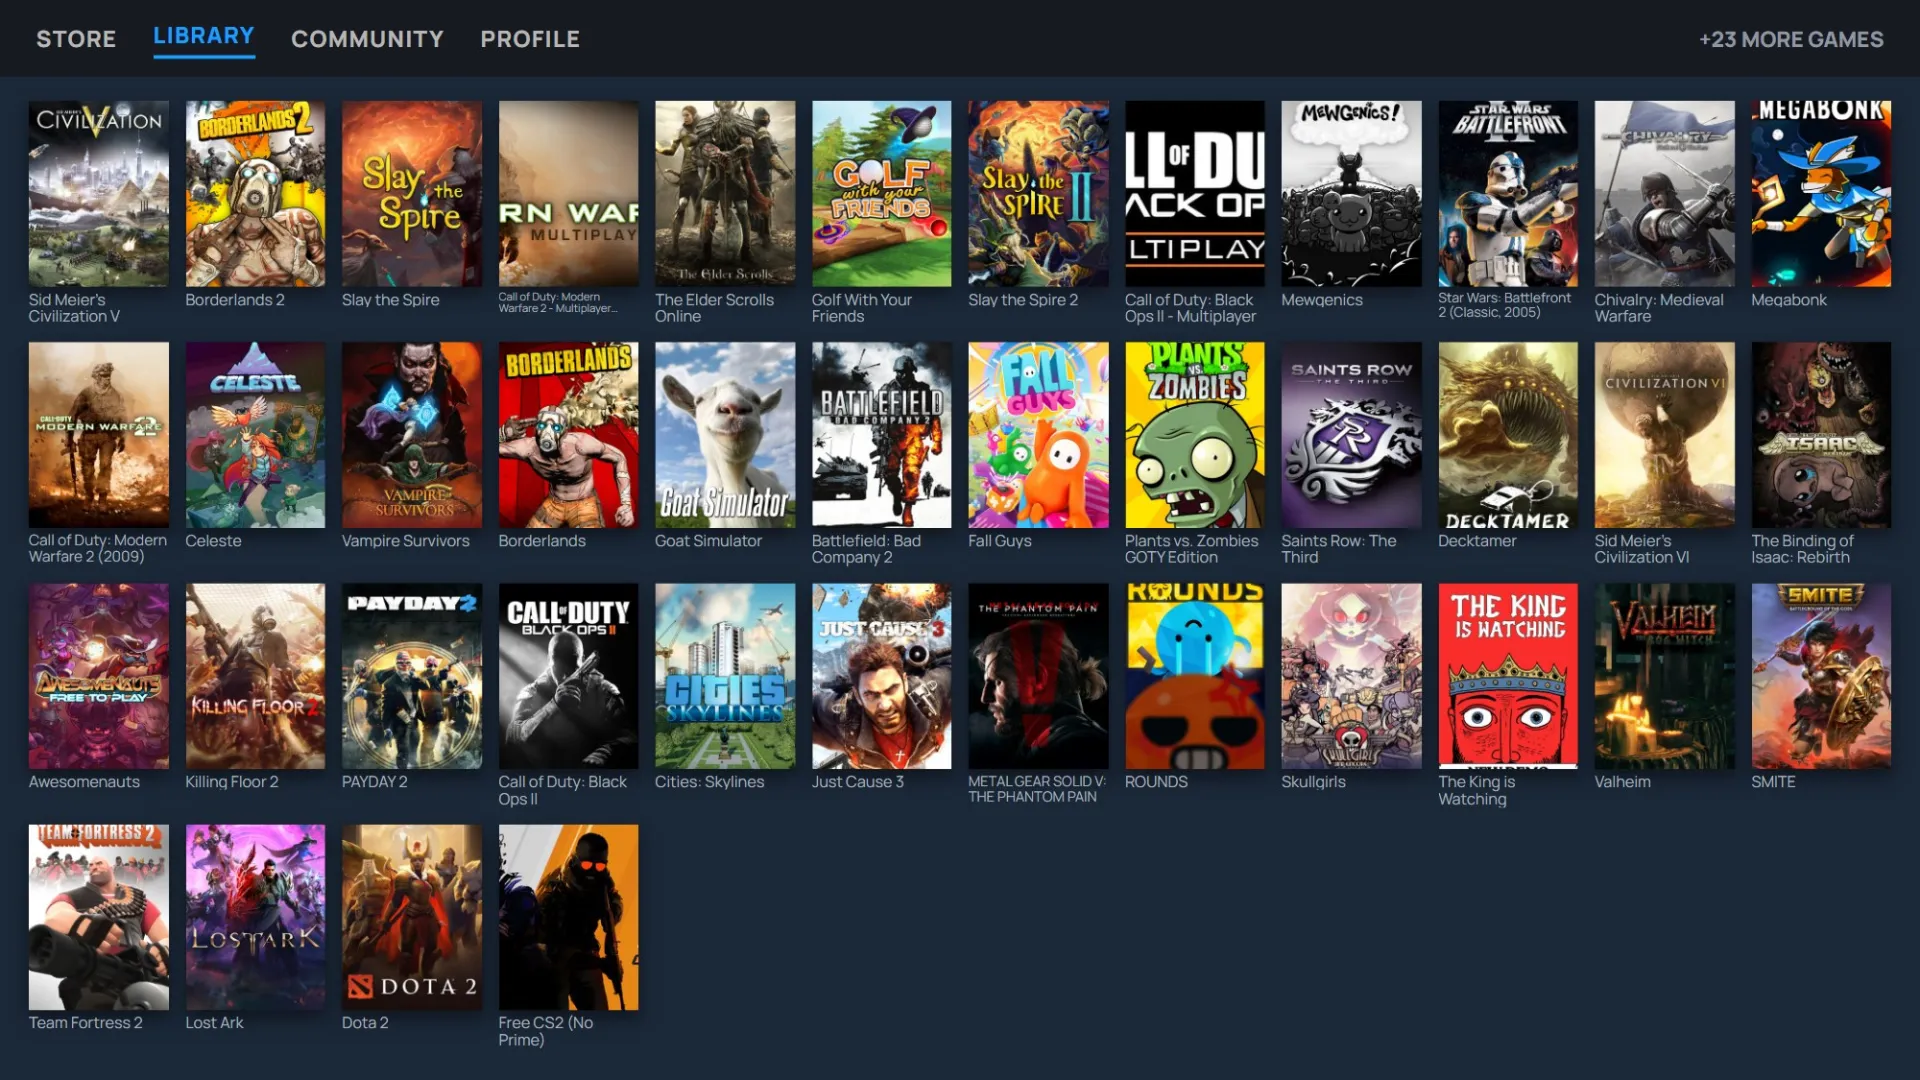1920x1080 pixels.
Task: Click the +23 More Games link
Action: (x=1791, y=39)
